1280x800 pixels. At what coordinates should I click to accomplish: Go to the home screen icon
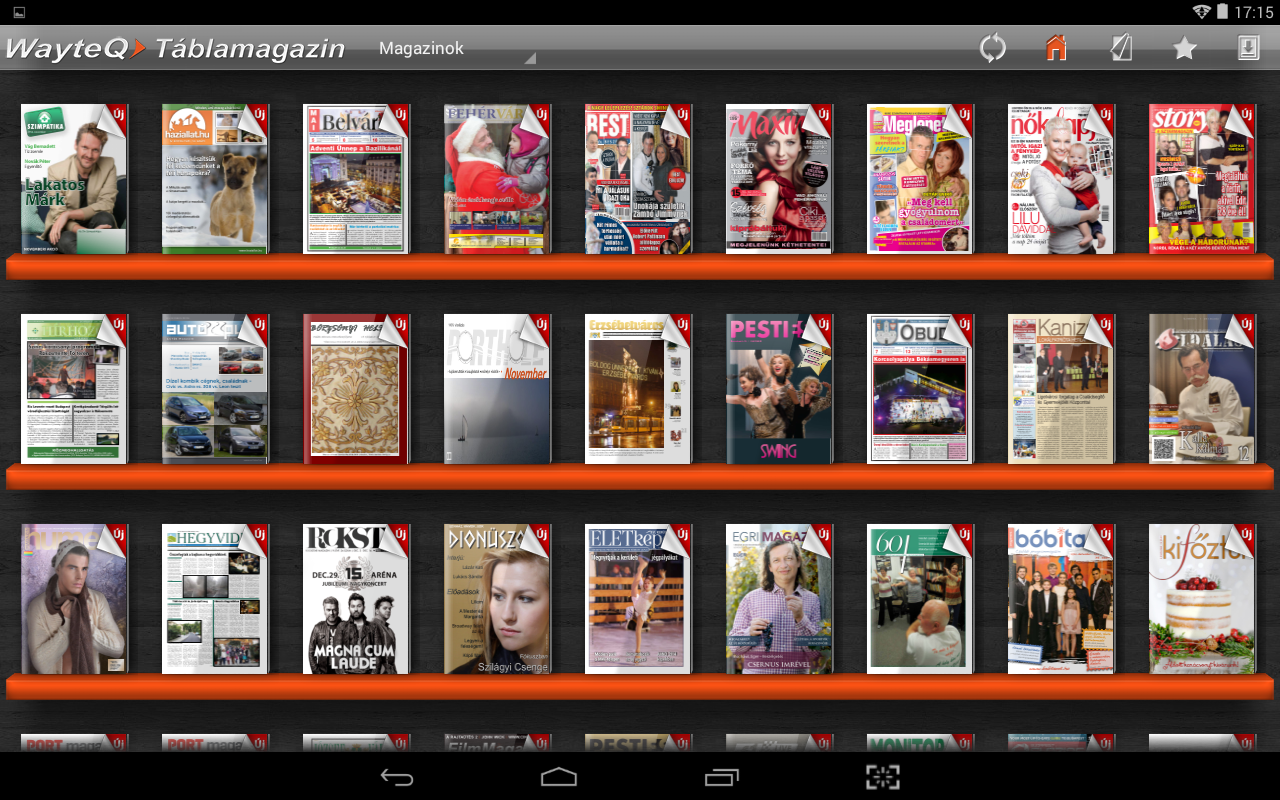tap(1056, 48)
